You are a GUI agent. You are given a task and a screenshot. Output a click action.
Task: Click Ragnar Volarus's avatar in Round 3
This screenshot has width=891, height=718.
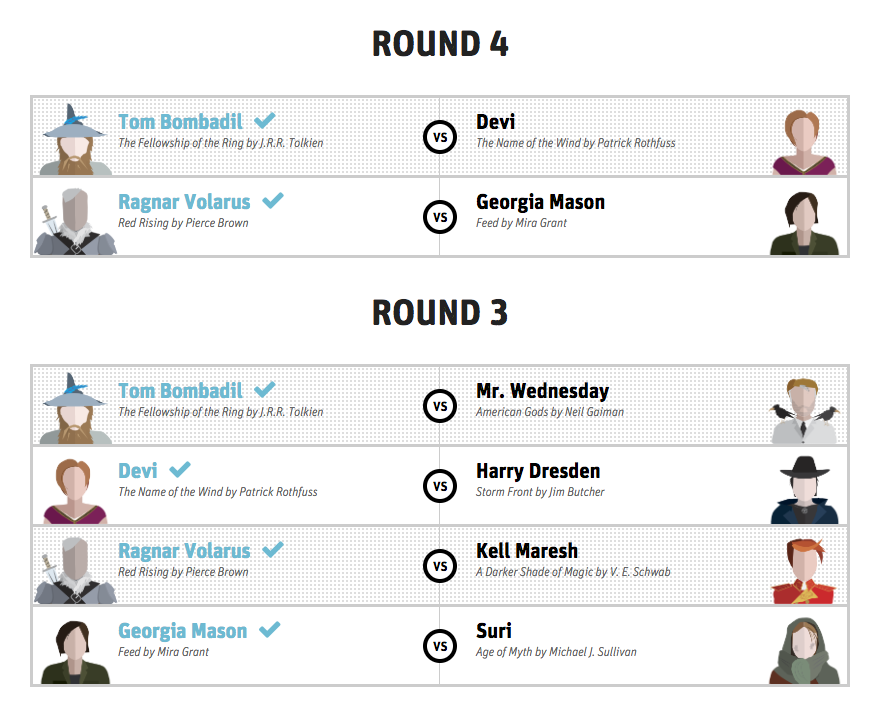76,570
